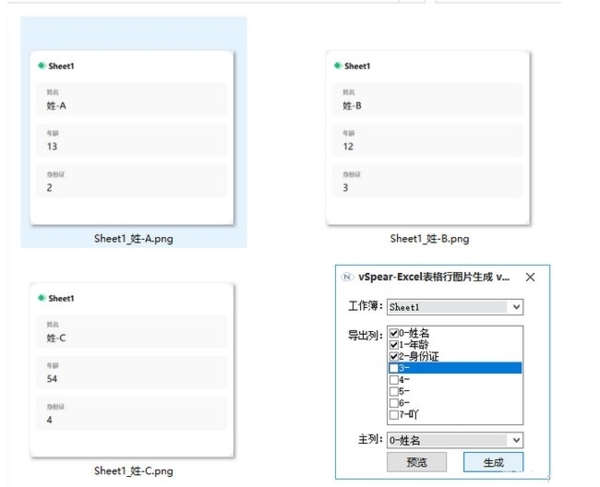The width and height of the screenshot is (600, 487).
Task: Click the 工作簿 label
Action: (x=365, y=306)
